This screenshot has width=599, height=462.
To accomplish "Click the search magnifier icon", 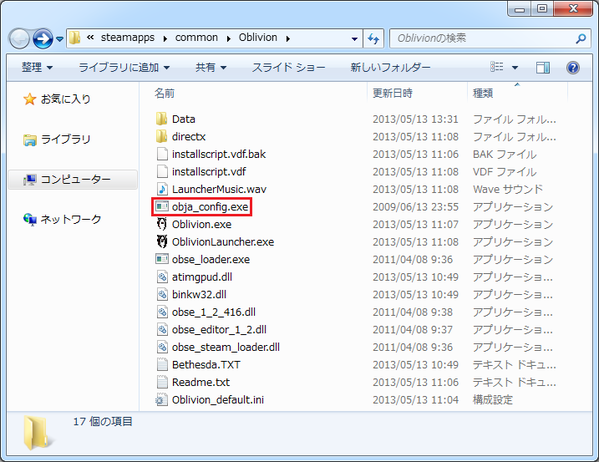I will pos(581,38).
